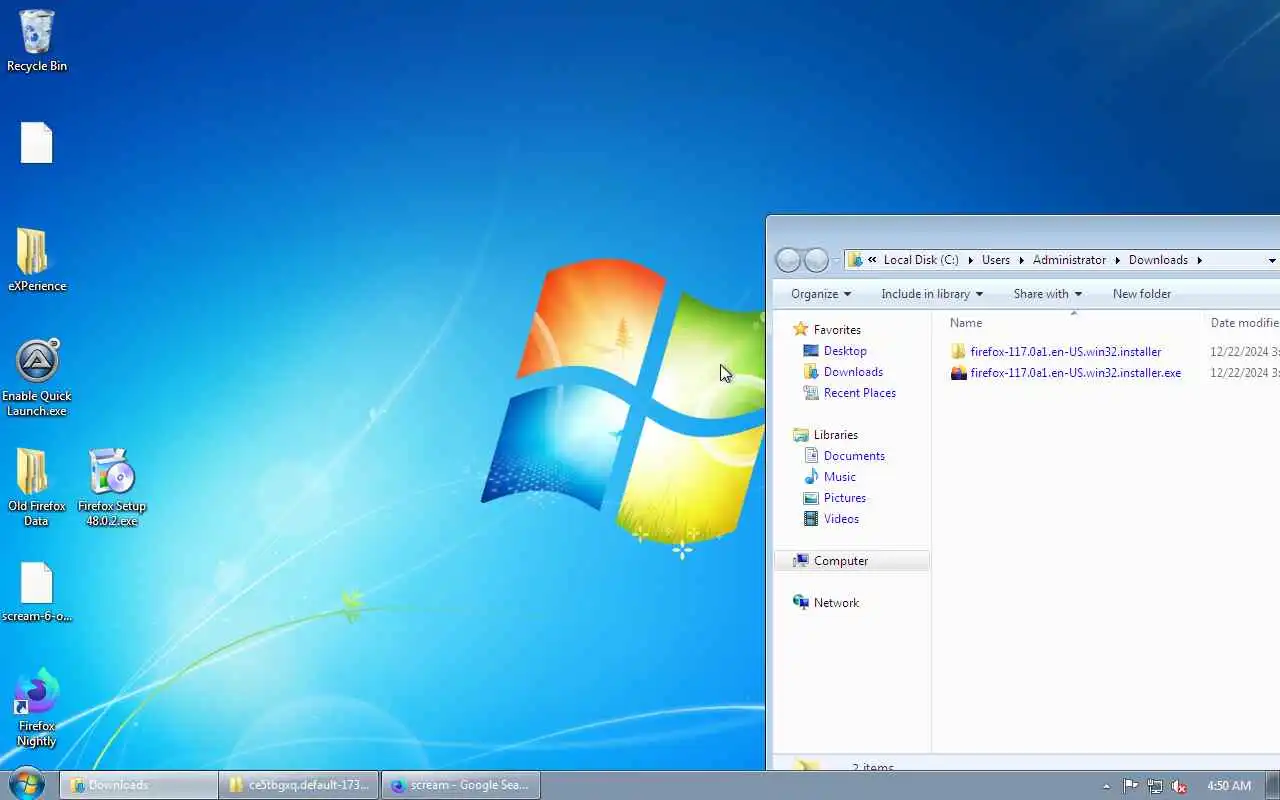1280x800 pixels.
Task: Select the firefox-117.0a1.en-US.win32.installer folder
Action: coord(1065,352)
